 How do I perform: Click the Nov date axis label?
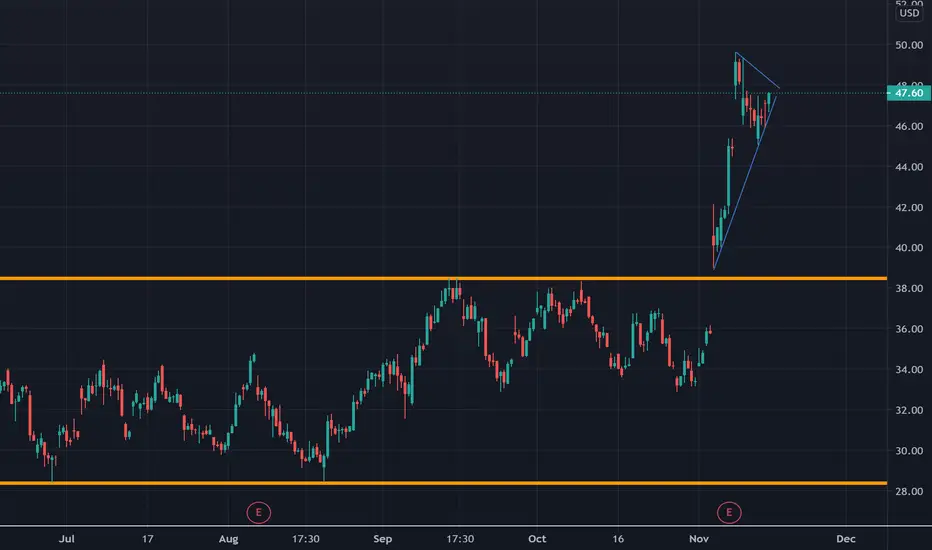tap(699, 539)
